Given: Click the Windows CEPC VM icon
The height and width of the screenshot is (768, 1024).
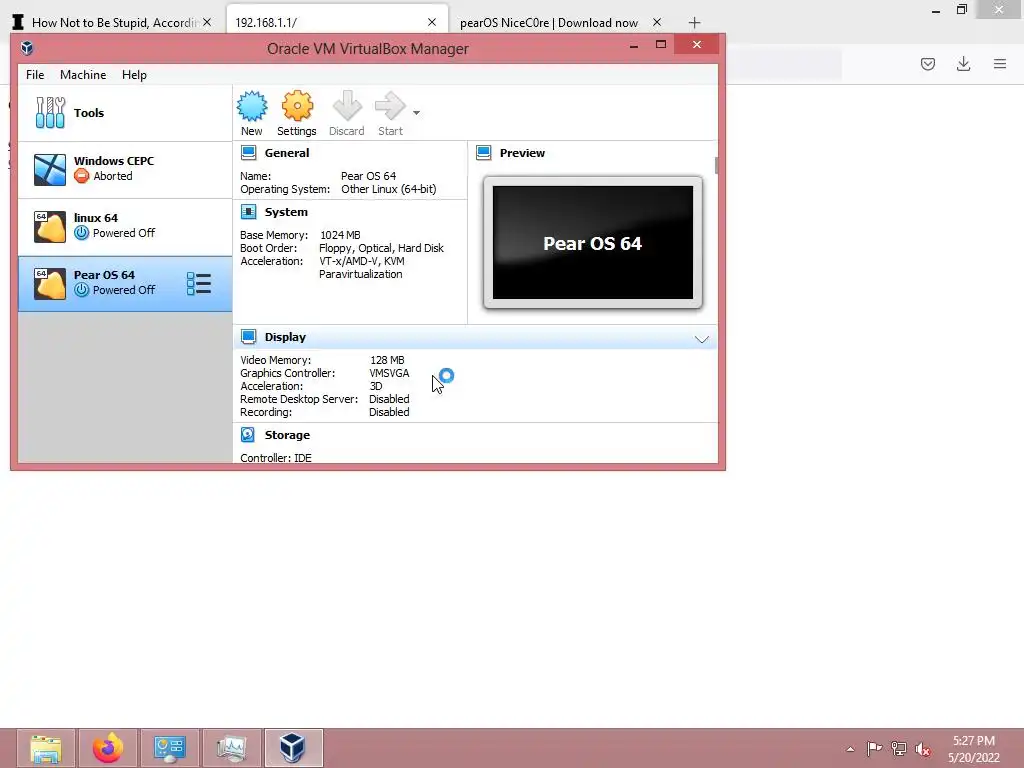Looking at the screenshot, I should 50,170.
